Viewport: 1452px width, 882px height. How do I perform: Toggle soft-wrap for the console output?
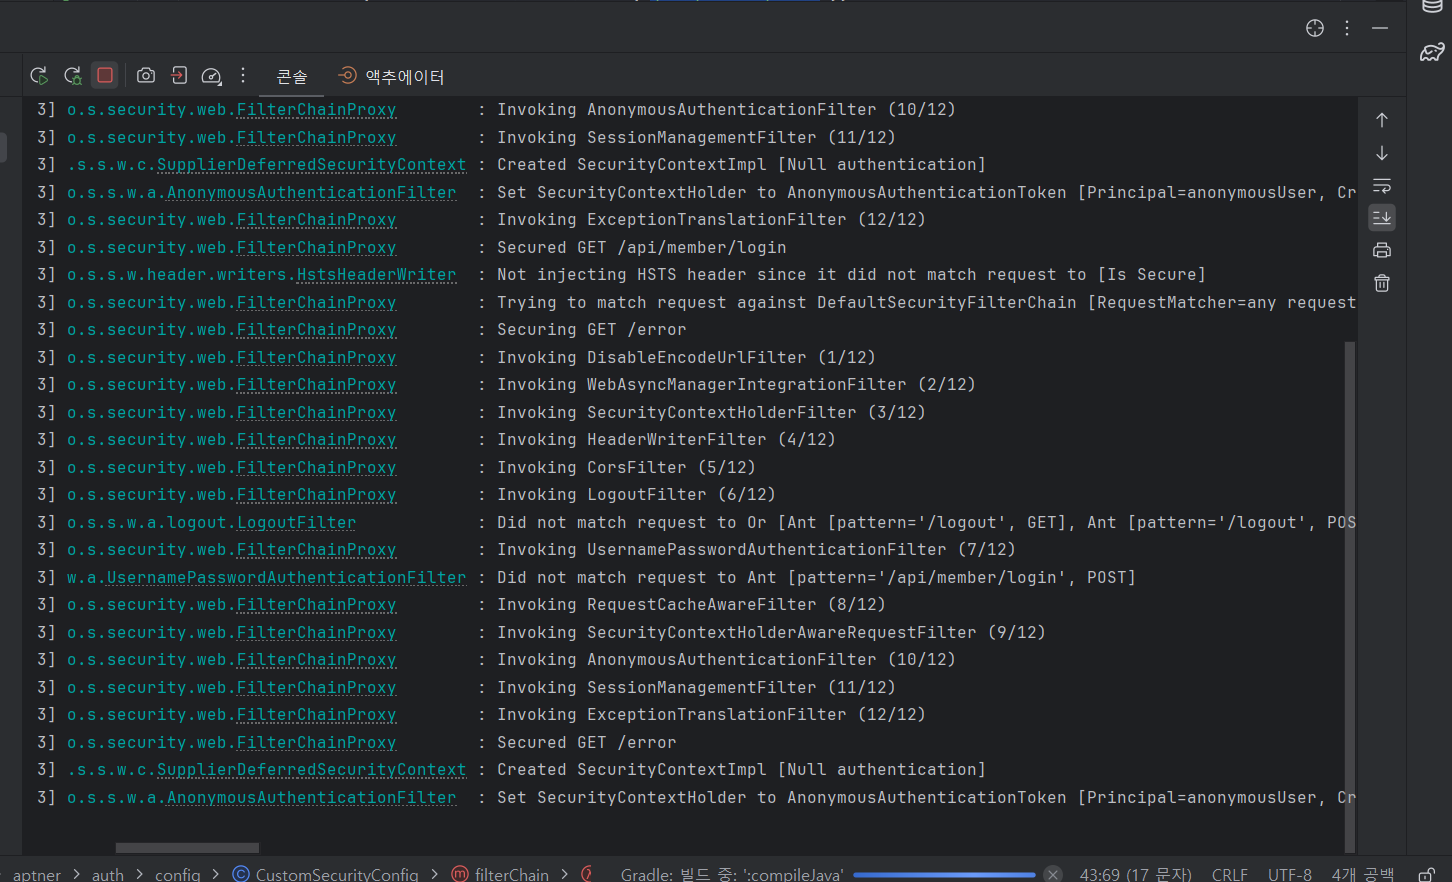tap(1382, 186)
